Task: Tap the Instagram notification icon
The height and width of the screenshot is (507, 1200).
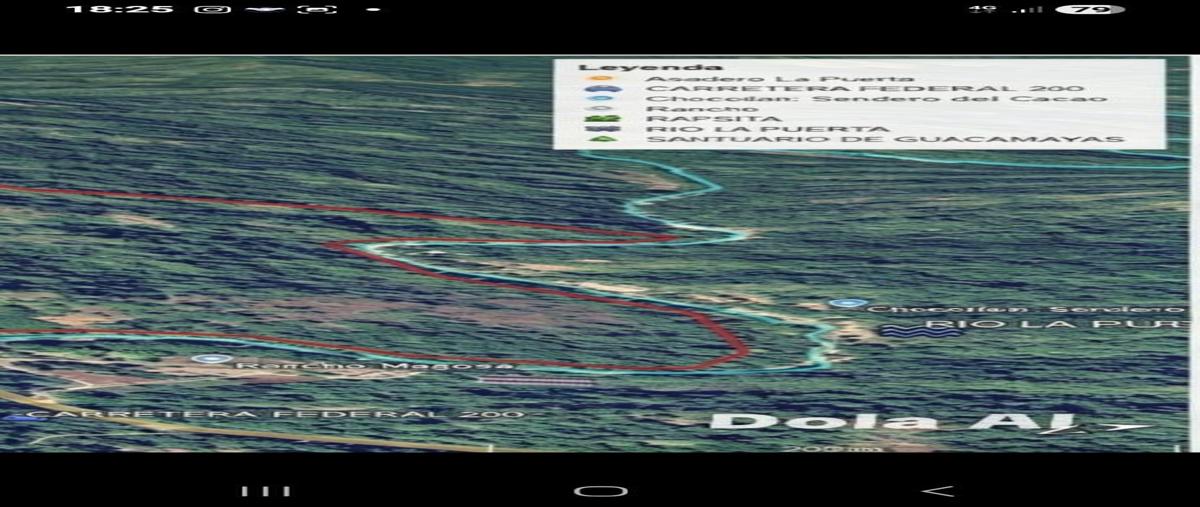Action: point(212,9)
